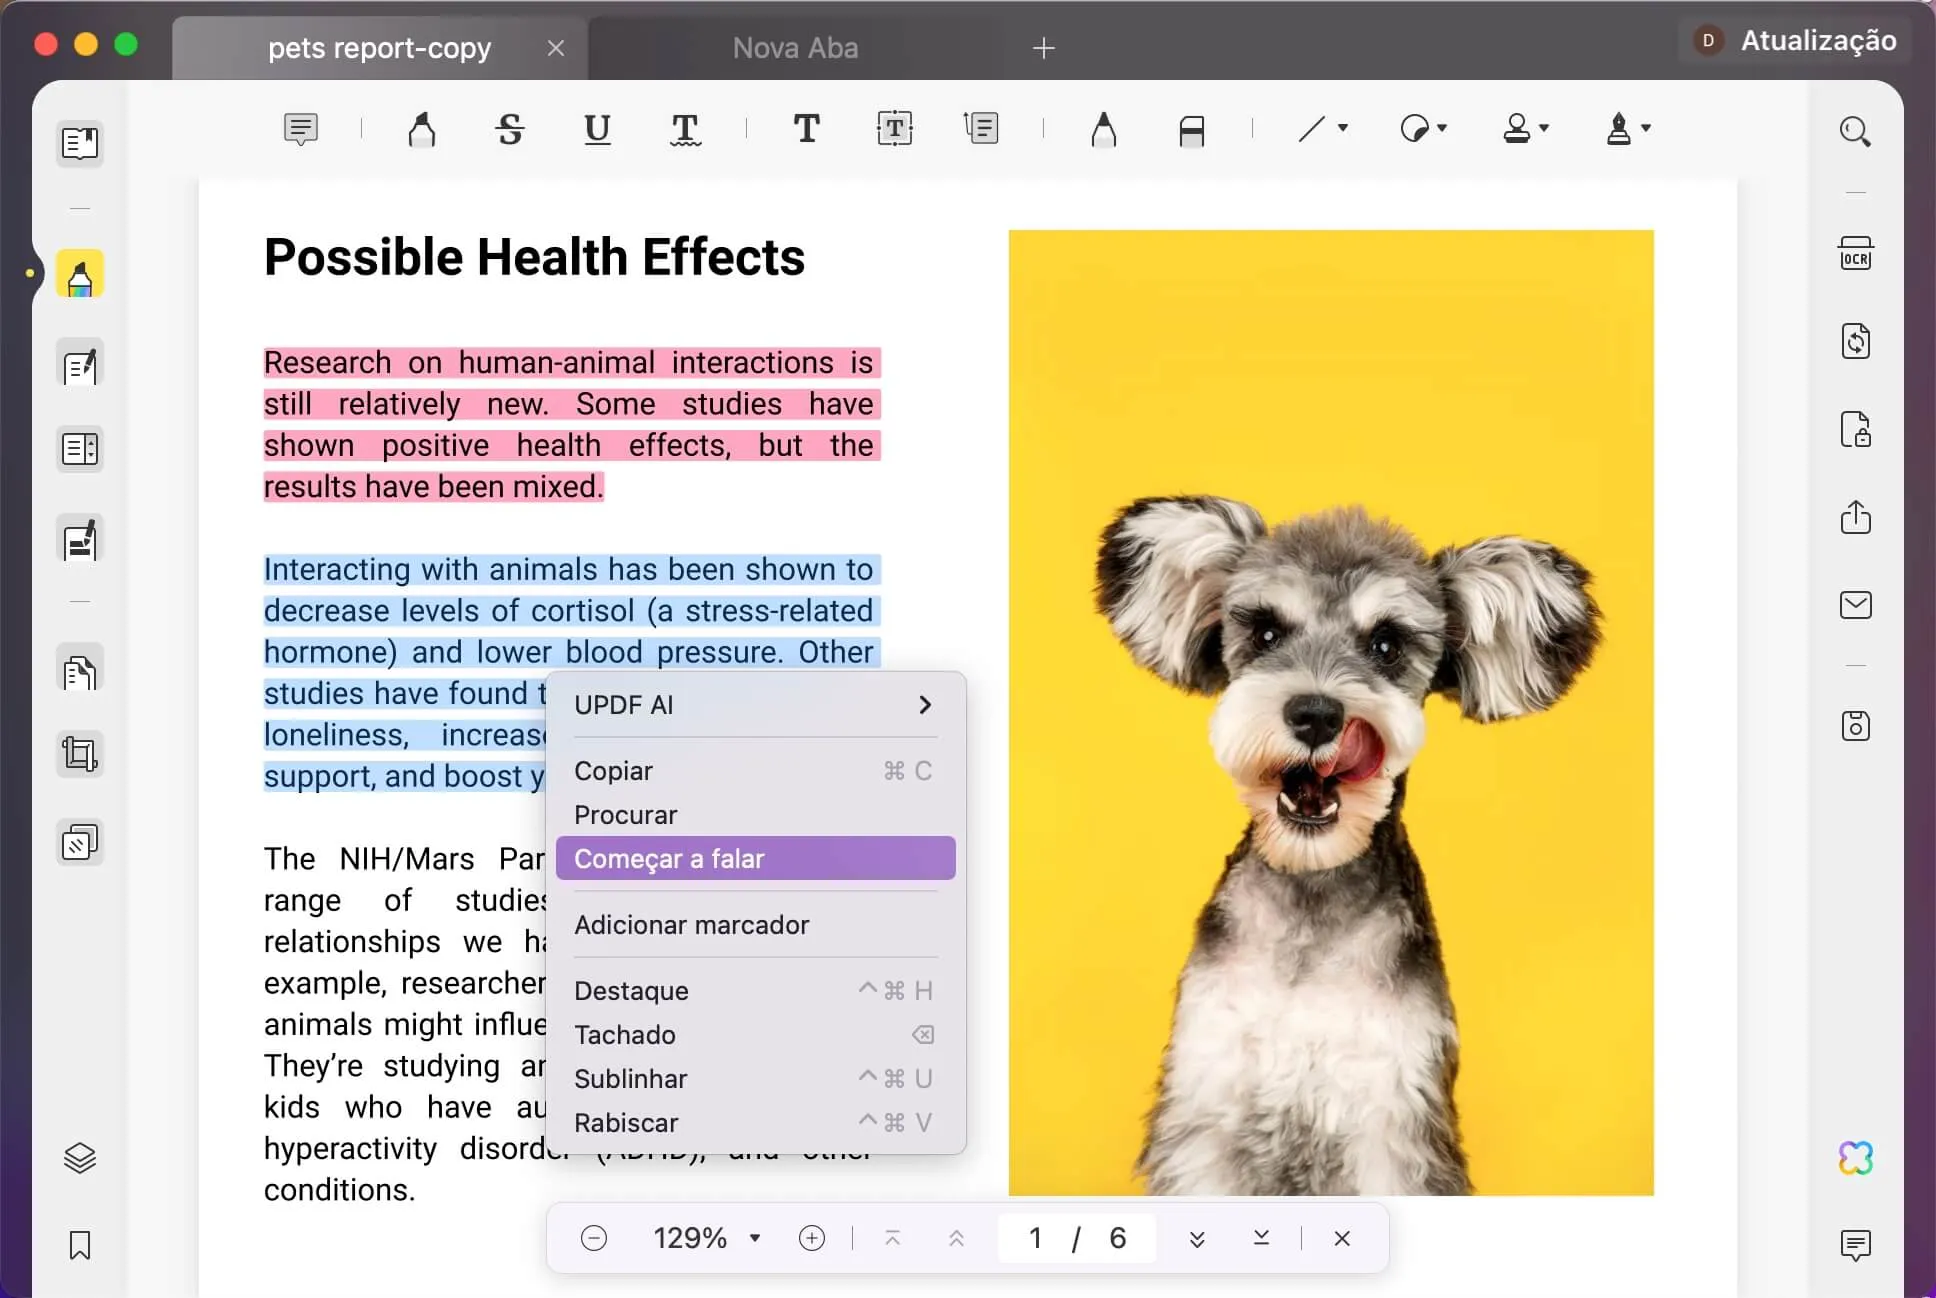The width and height of the screenshot is (1936, 1298).
Task: Choose Adicionar marcador menu entry
Action: 755,925
